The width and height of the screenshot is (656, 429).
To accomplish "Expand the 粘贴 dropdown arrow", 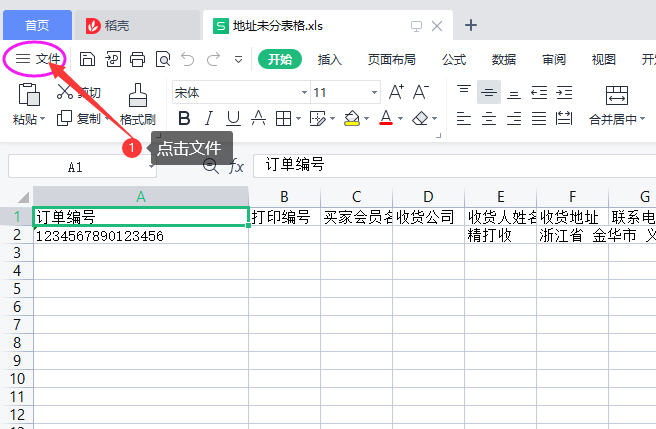I will (42, 119).
